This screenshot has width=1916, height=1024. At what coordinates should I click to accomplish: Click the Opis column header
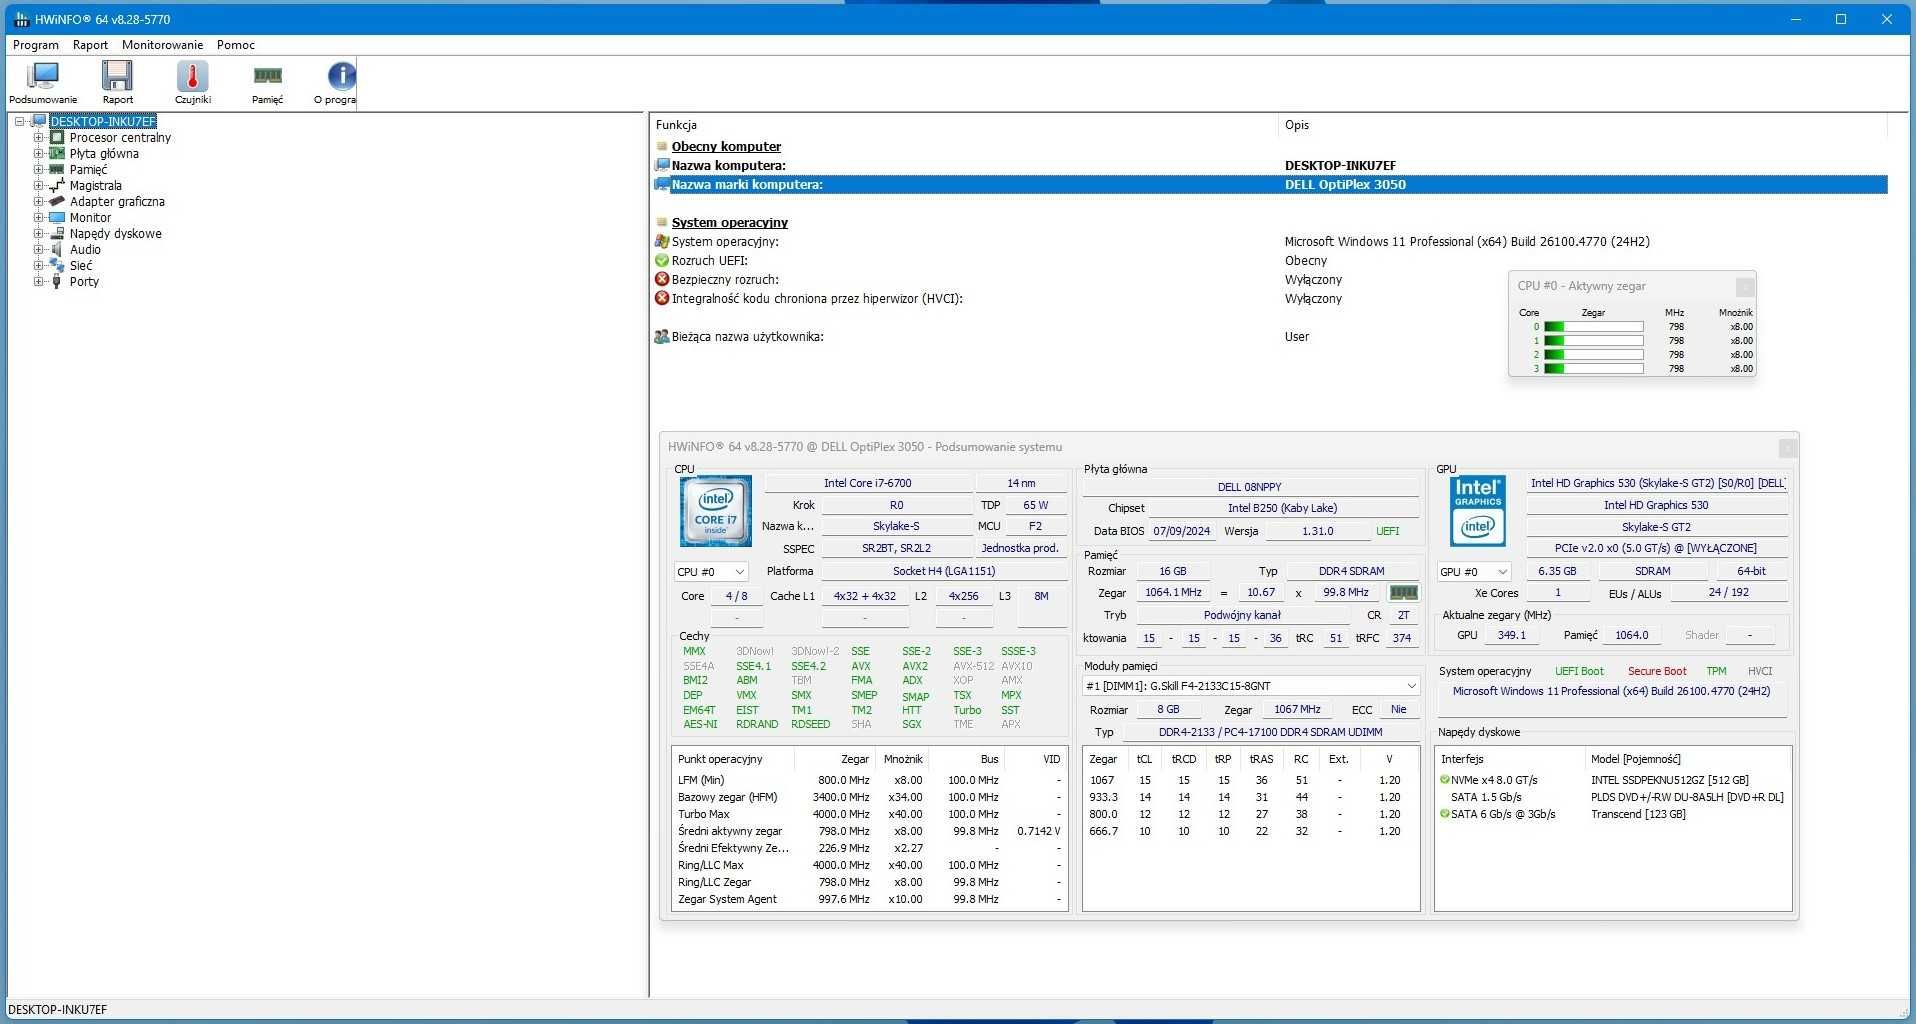coord(1582,125)
